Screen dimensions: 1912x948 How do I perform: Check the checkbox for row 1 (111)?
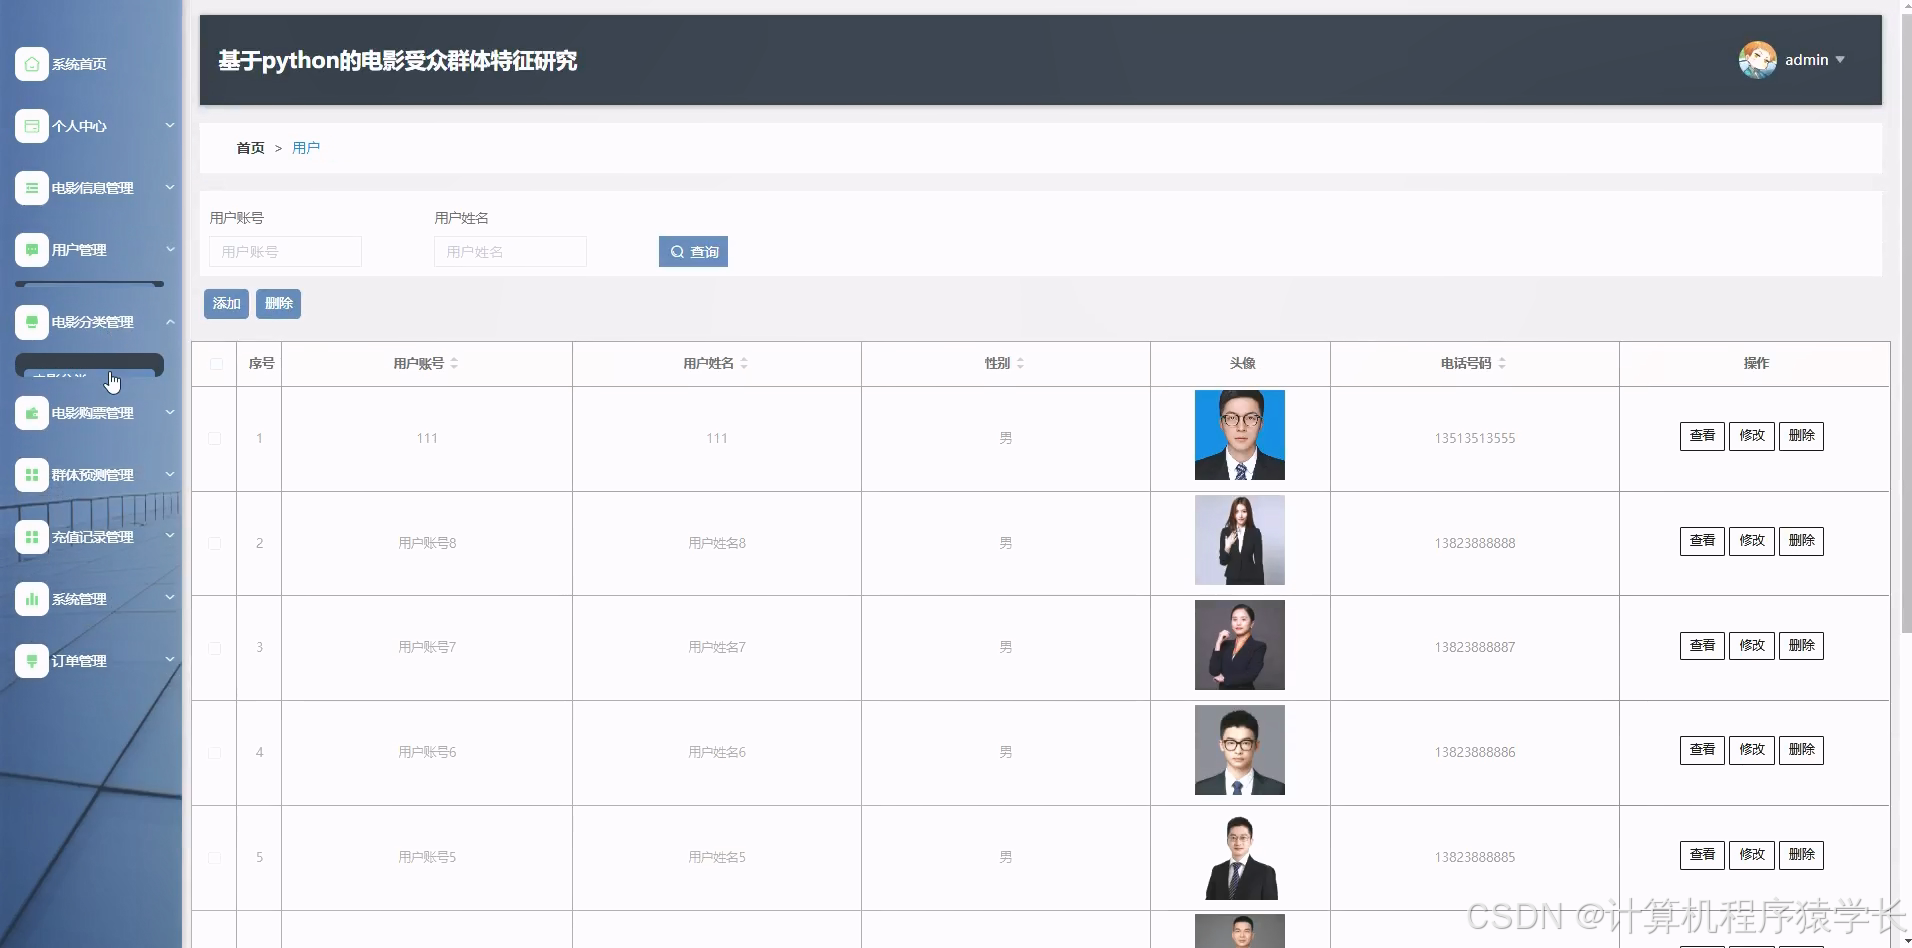214,438
